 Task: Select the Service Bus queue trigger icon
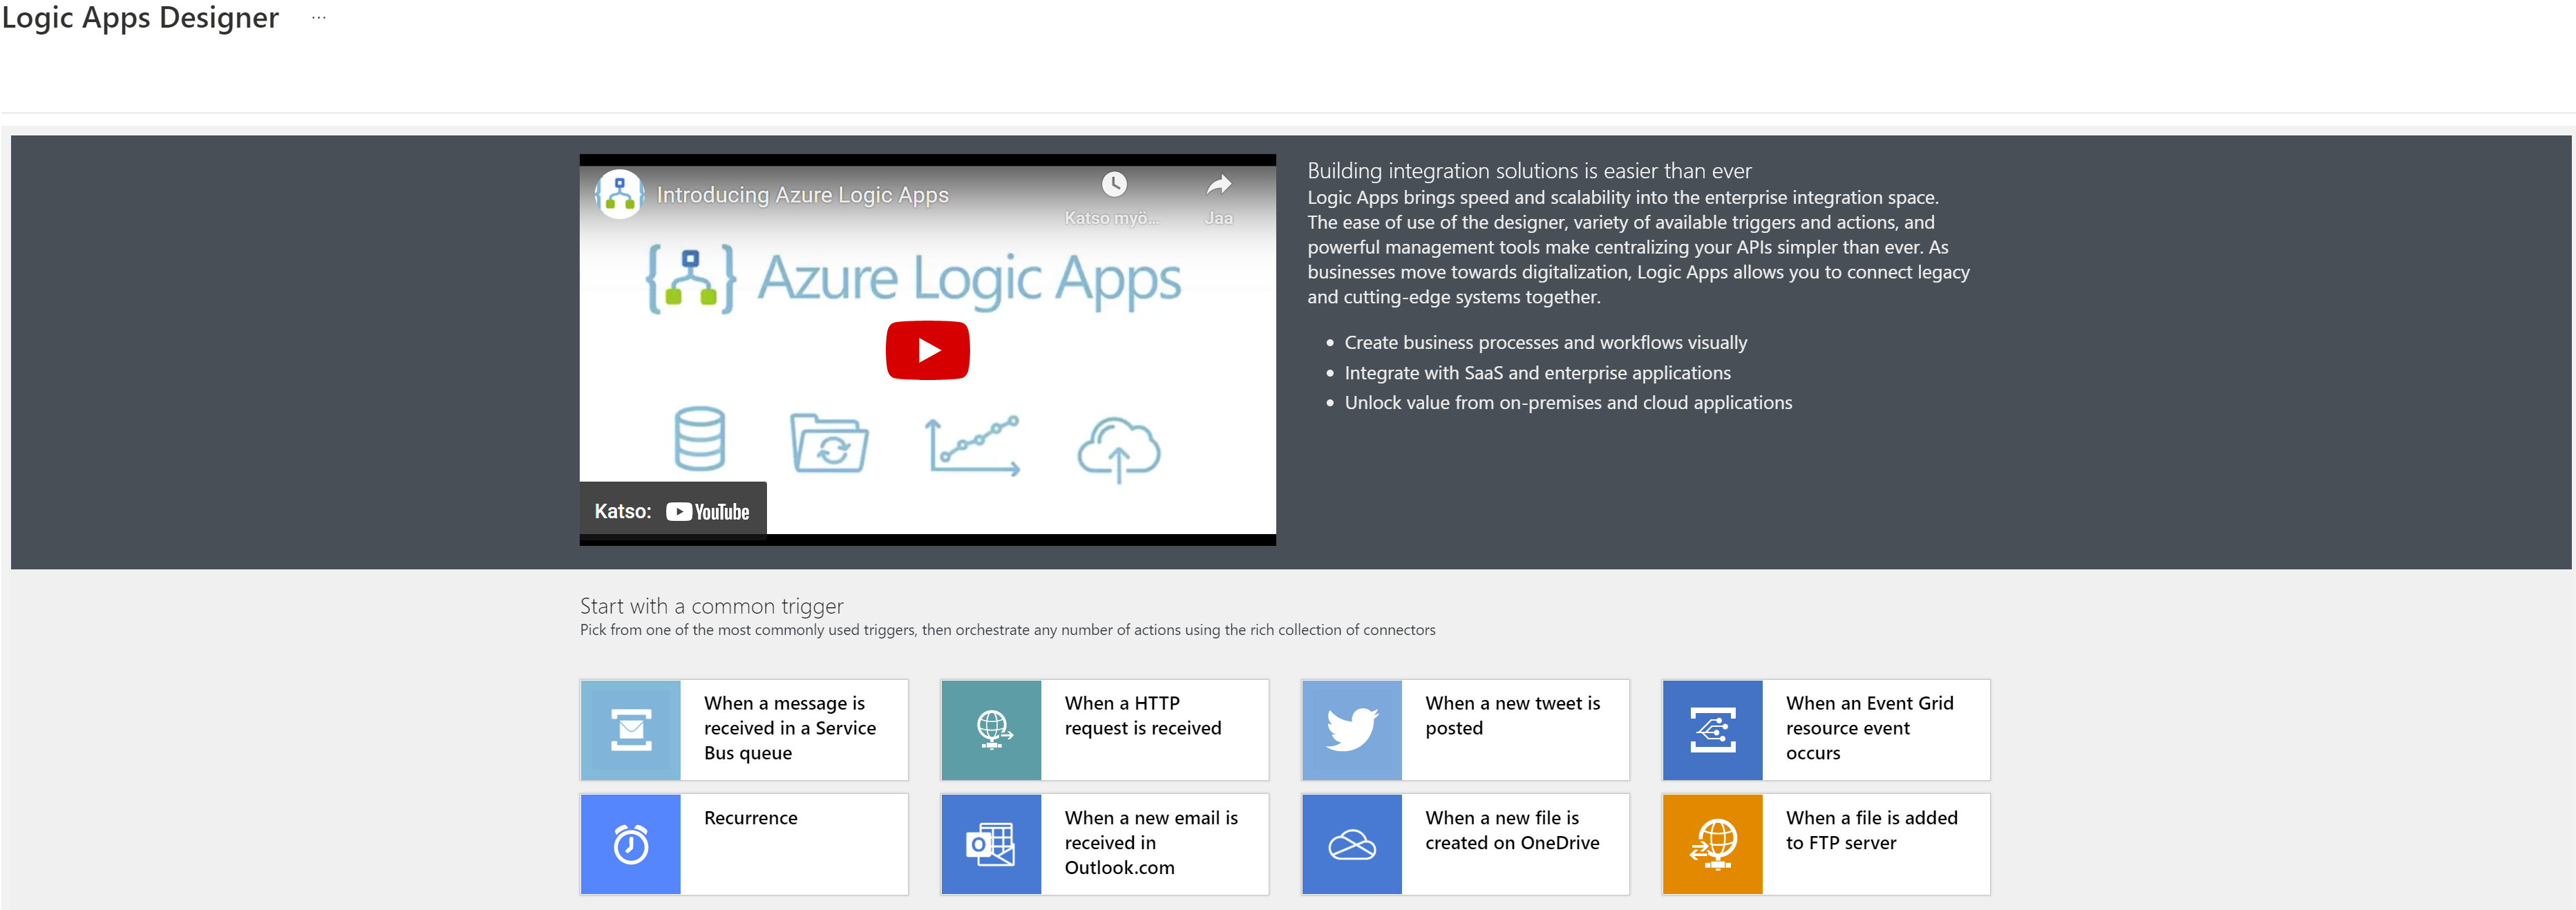tap(630, 729)
